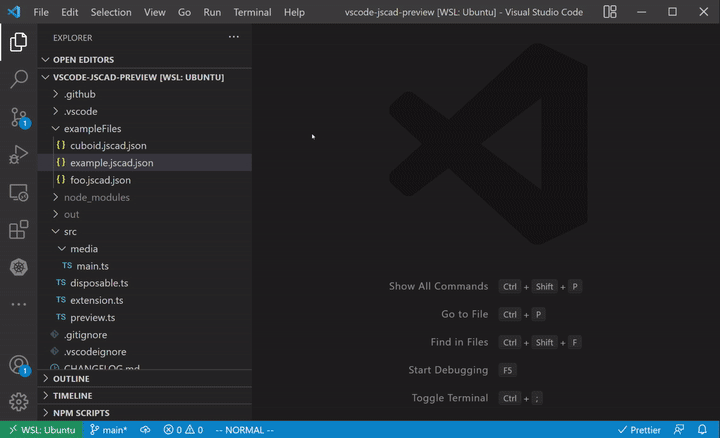Open the errors and warnings status item
The width and height of the screenshot is (720, 438).
tap(183, 430)
